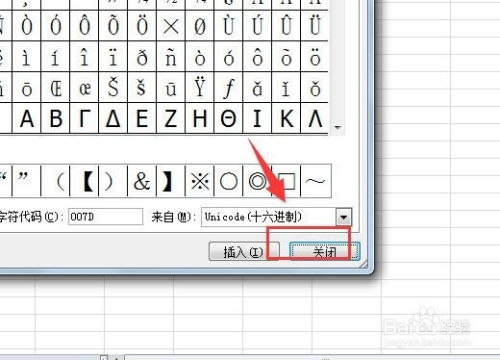Pick recently used left parenthesis (
Viewport: 500px width, 360px height.
click(55, 181)
